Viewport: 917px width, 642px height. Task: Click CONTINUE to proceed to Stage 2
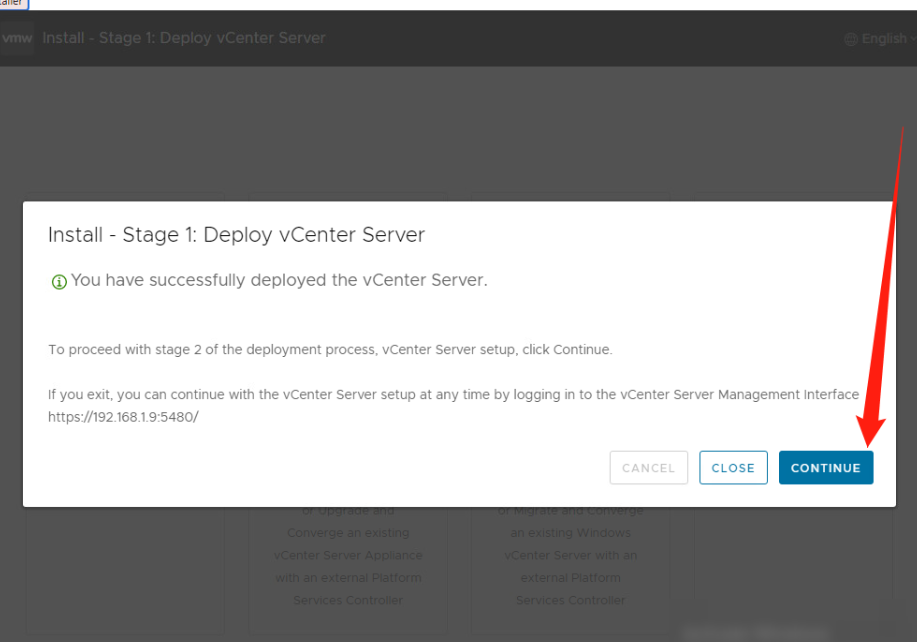826,467
